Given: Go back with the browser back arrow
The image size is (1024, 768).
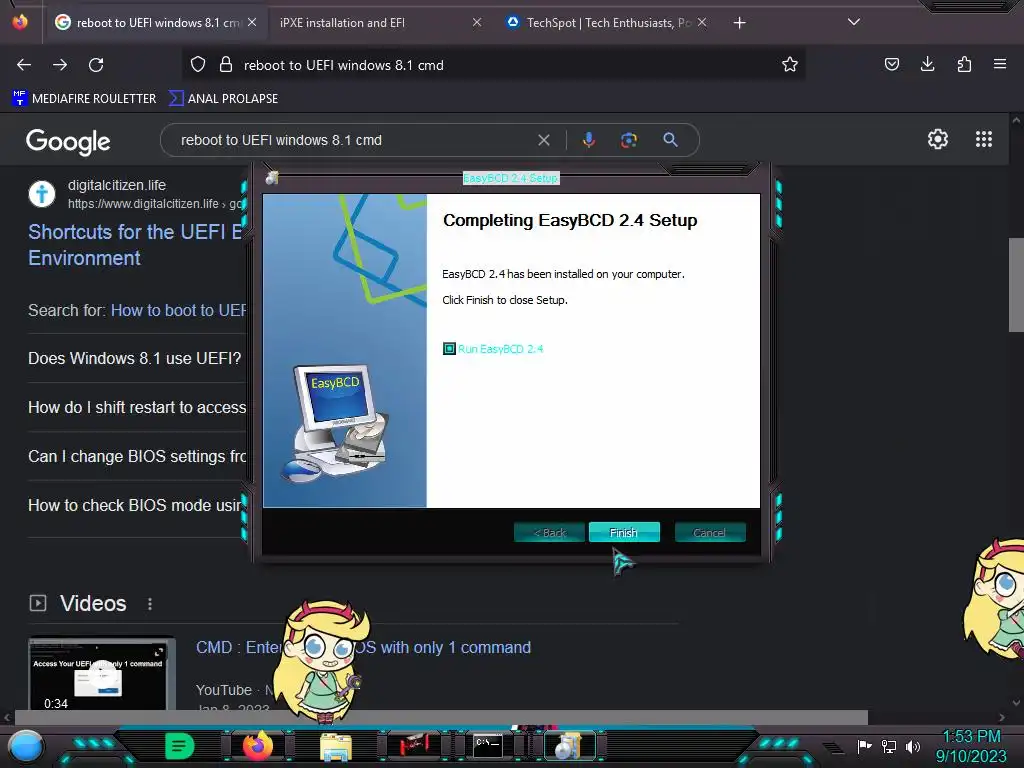Looking at the screenshot, I should (24, 65).
